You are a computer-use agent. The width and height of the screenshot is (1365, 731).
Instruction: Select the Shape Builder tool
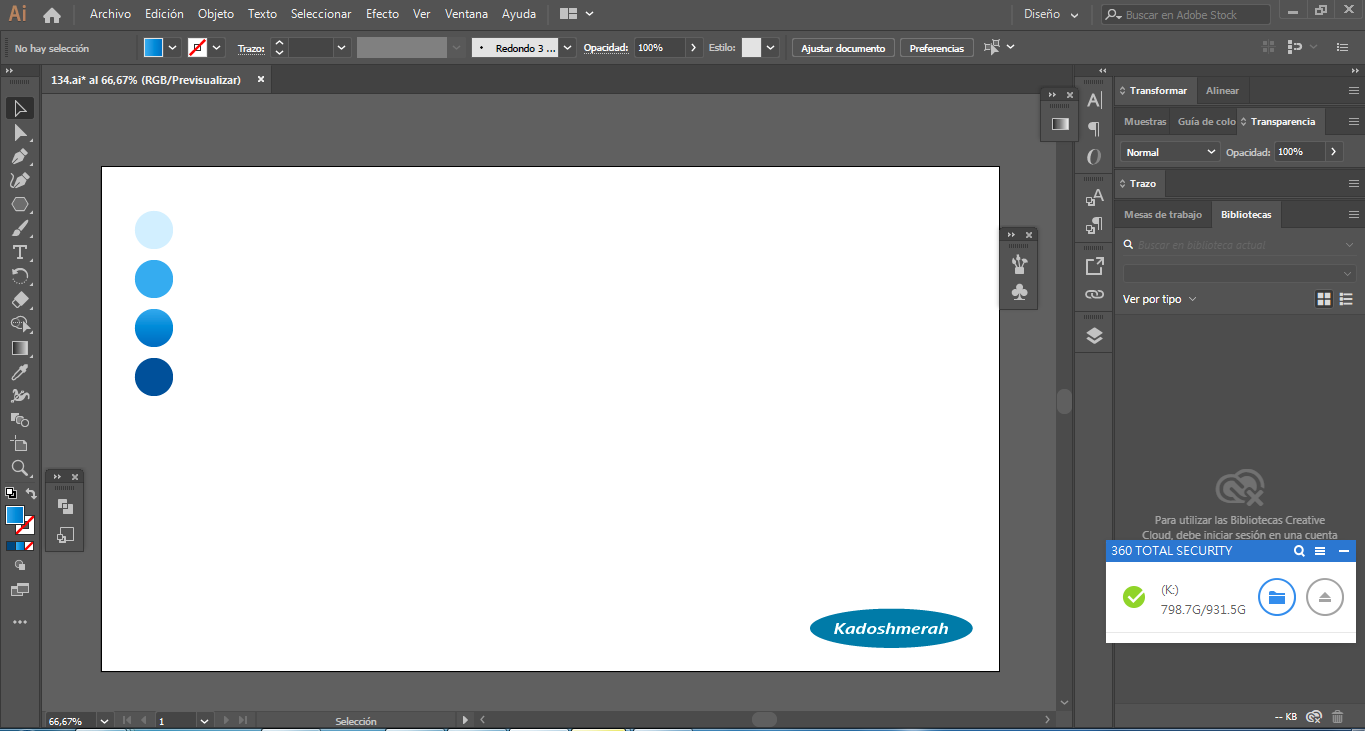19,324
